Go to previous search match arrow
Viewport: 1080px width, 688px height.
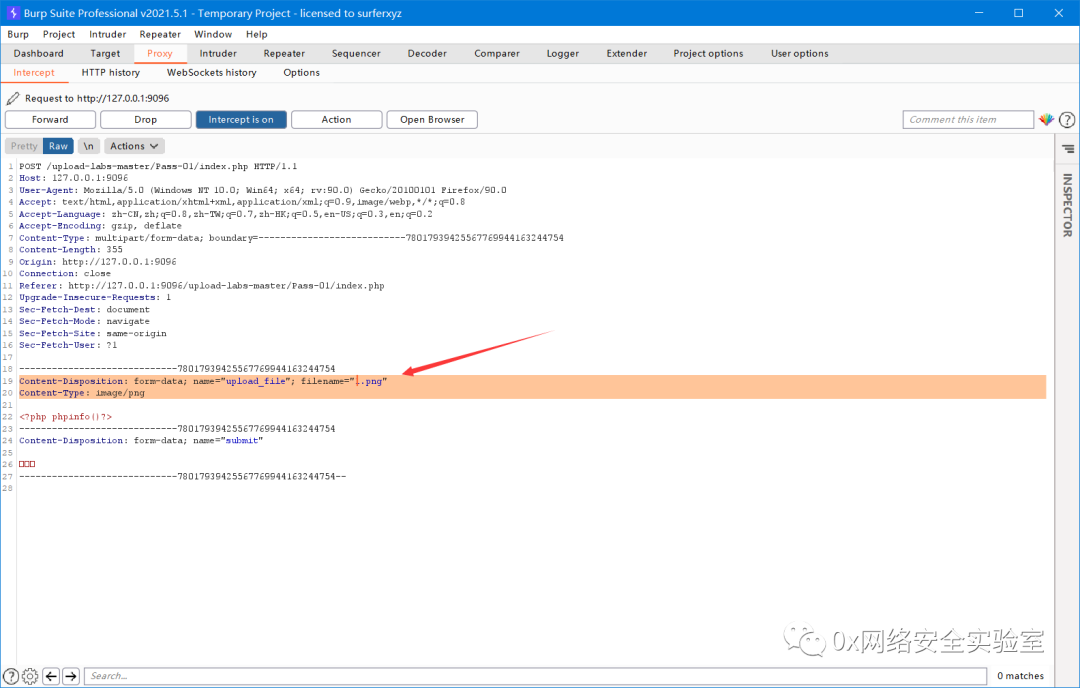(x=51, y=676)
